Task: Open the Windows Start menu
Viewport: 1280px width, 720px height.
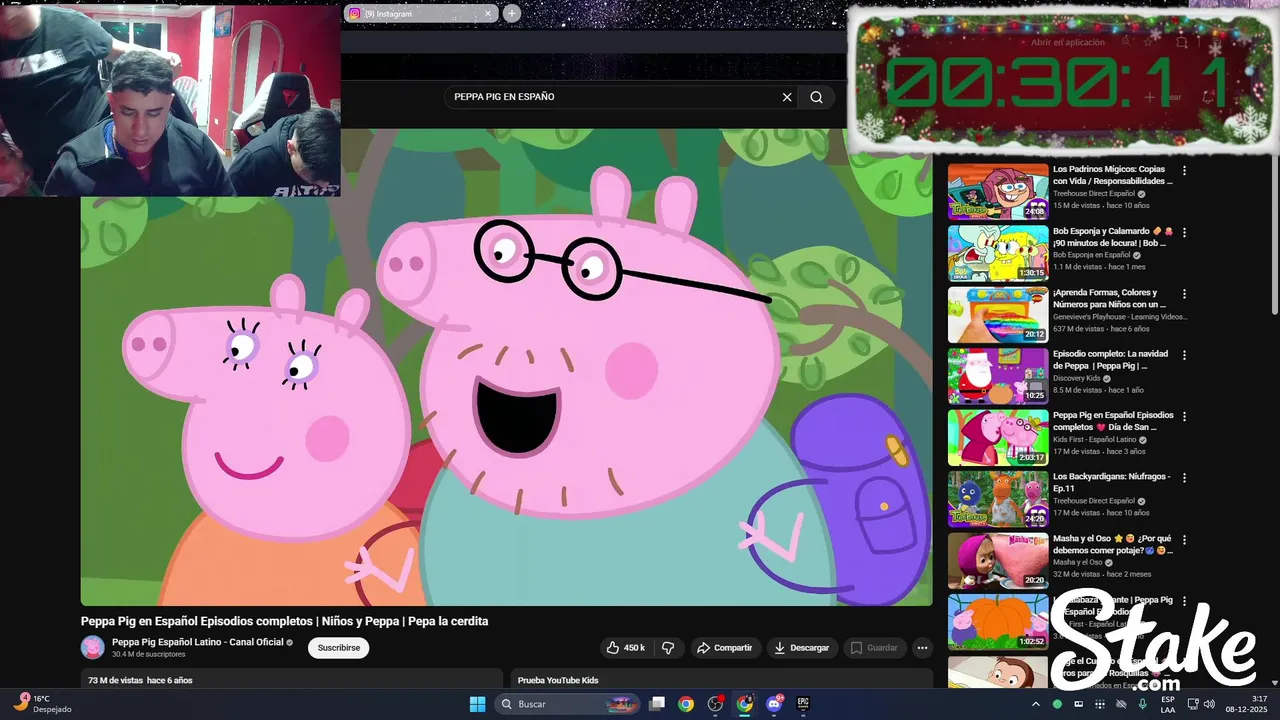Action: point(477,704)
